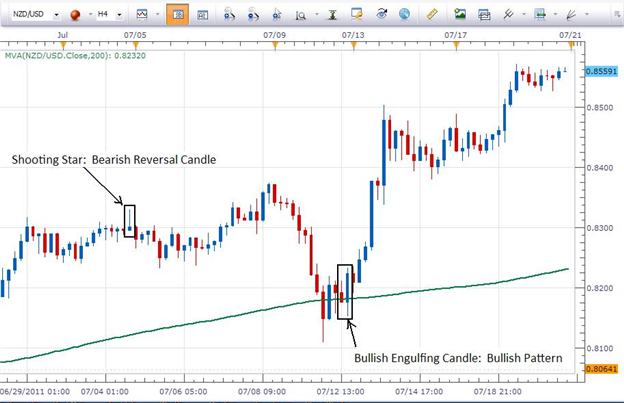The image size is (624, 403).
Task: Click the 07/21 orange date marker
Action: (571, 45)
